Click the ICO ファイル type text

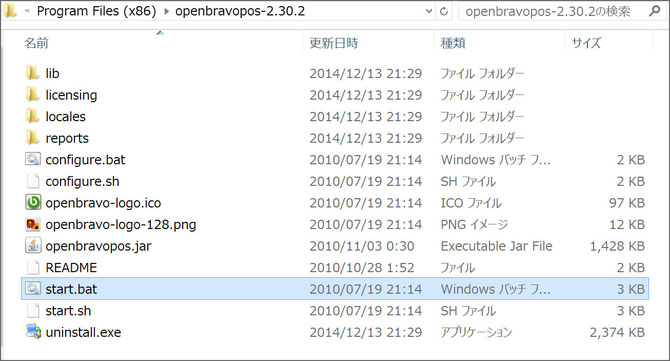(x=471, y=203)
